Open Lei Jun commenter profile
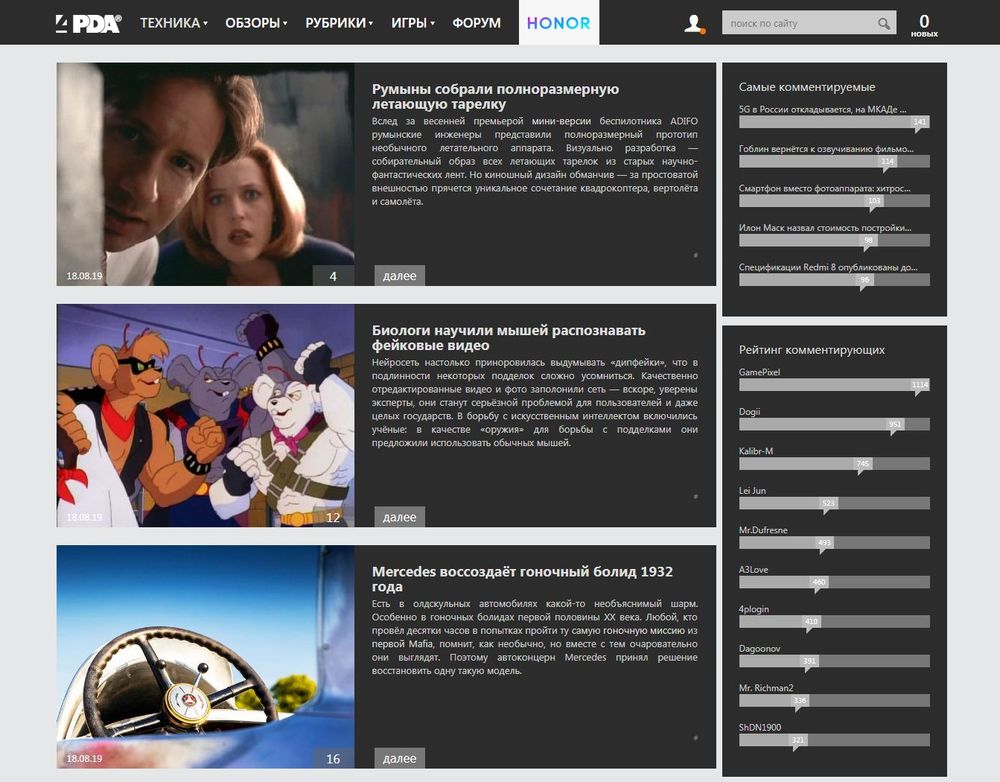 click(x=752, y=491)
